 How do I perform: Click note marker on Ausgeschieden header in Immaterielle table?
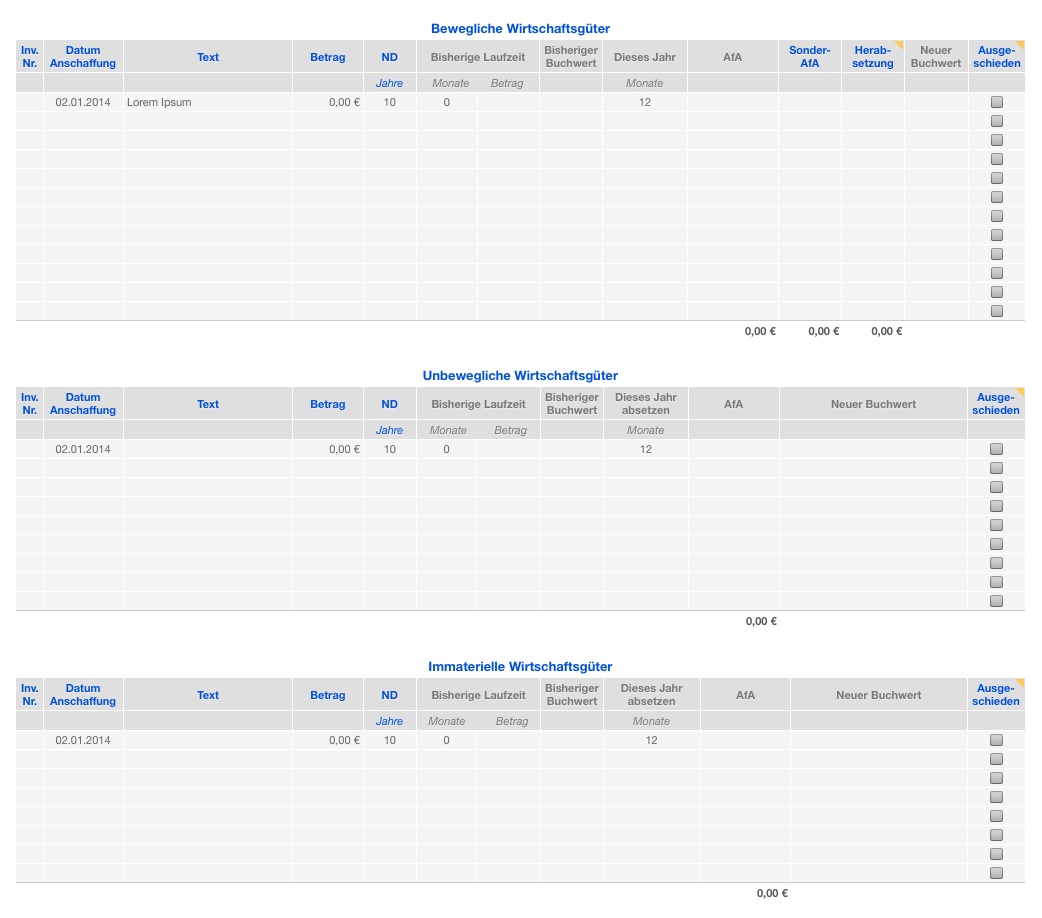pyautogui.click(x=1020, y=683)
